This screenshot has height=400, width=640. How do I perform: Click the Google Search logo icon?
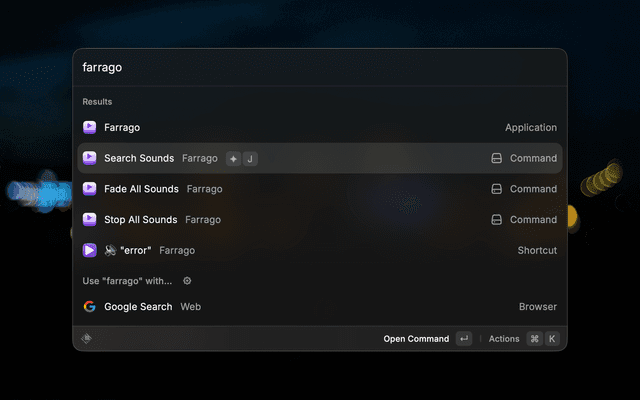(89, 307)
